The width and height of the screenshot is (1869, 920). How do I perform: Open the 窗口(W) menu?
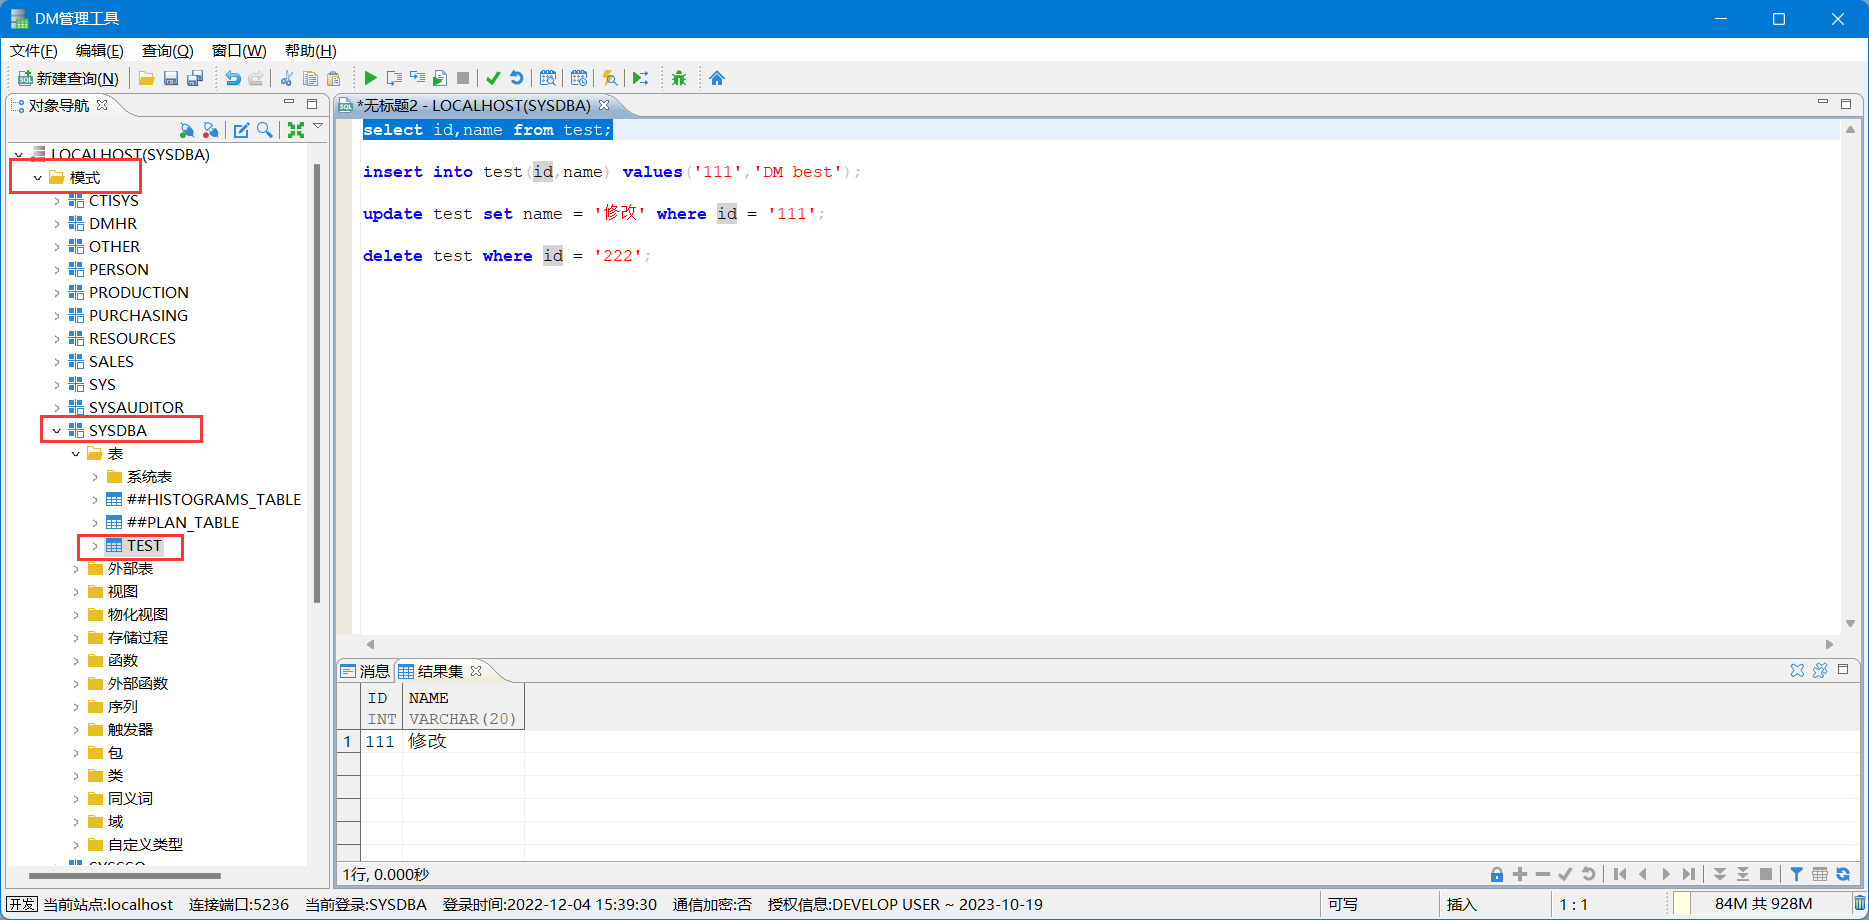click(239, 50)
